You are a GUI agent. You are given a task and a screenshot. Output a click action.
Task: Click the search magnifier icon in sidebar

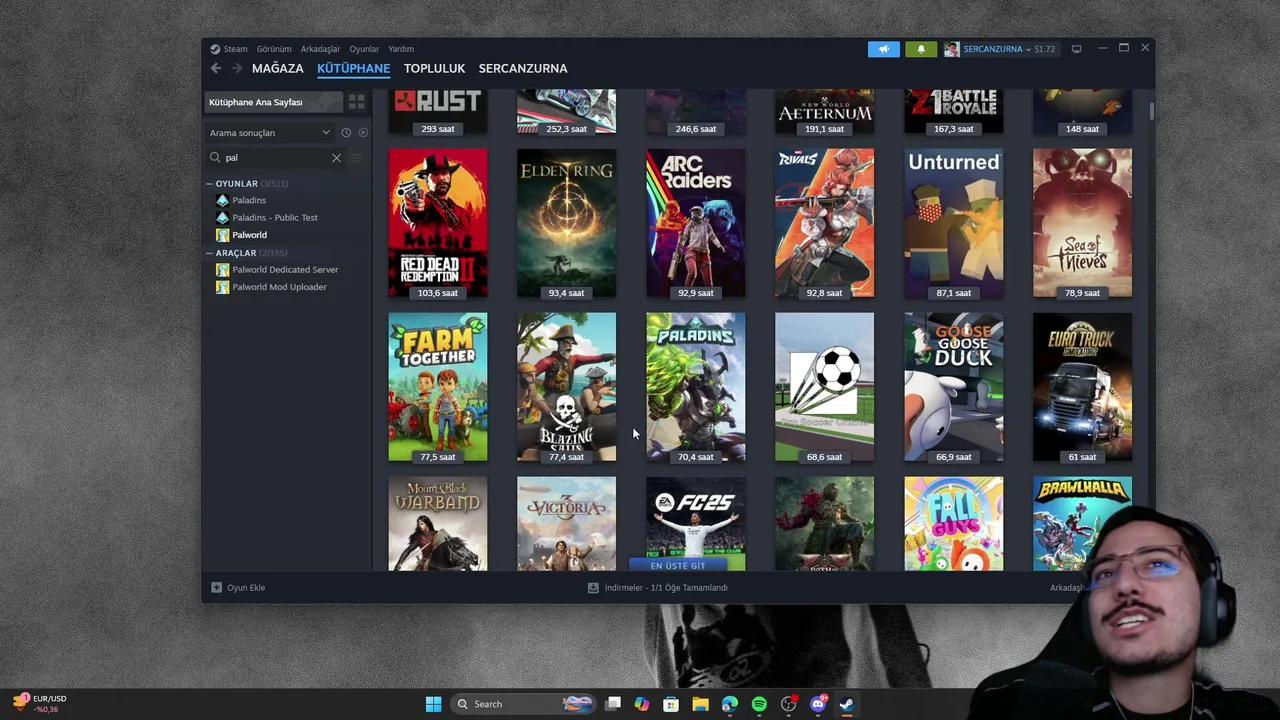coord(215,158)
